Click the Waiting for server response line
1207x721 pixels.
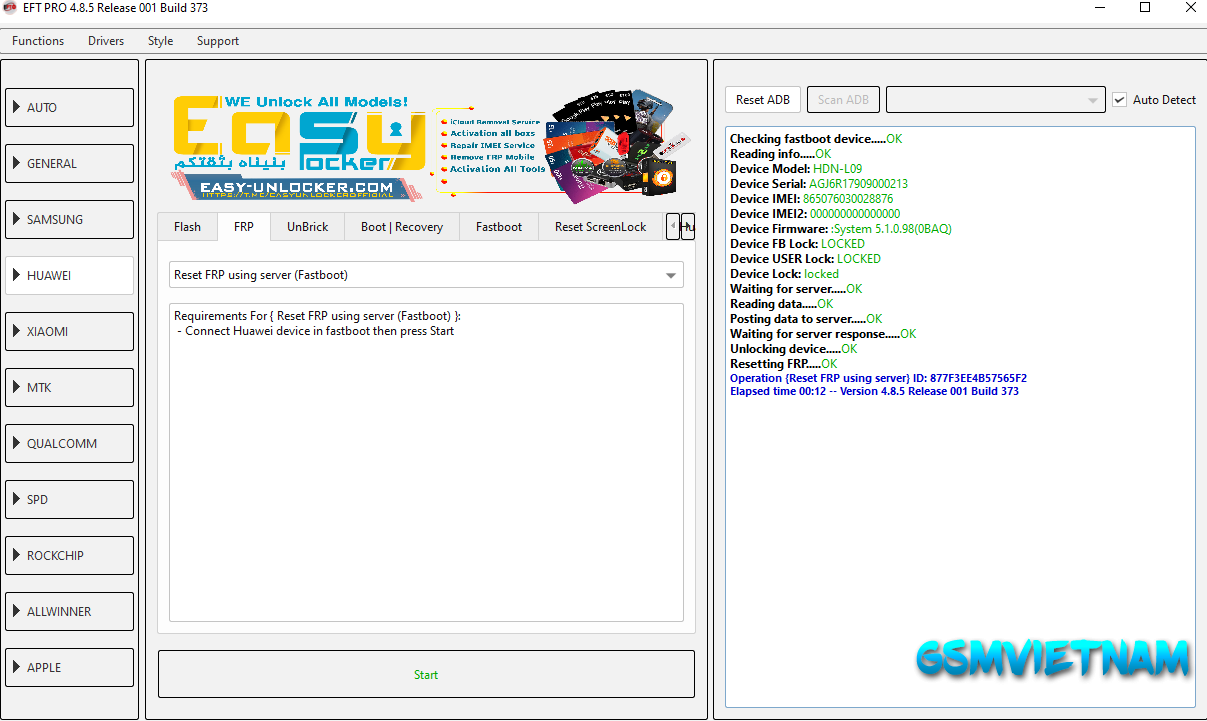pos(822,334)
